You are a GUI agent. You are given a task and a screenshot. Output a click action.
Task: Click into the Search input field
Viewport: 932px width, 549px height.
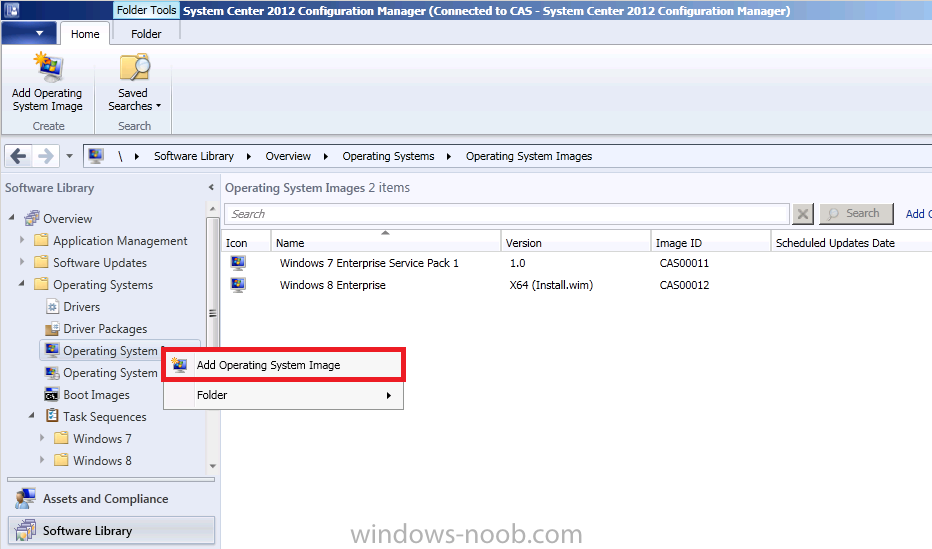click(507, 214)
